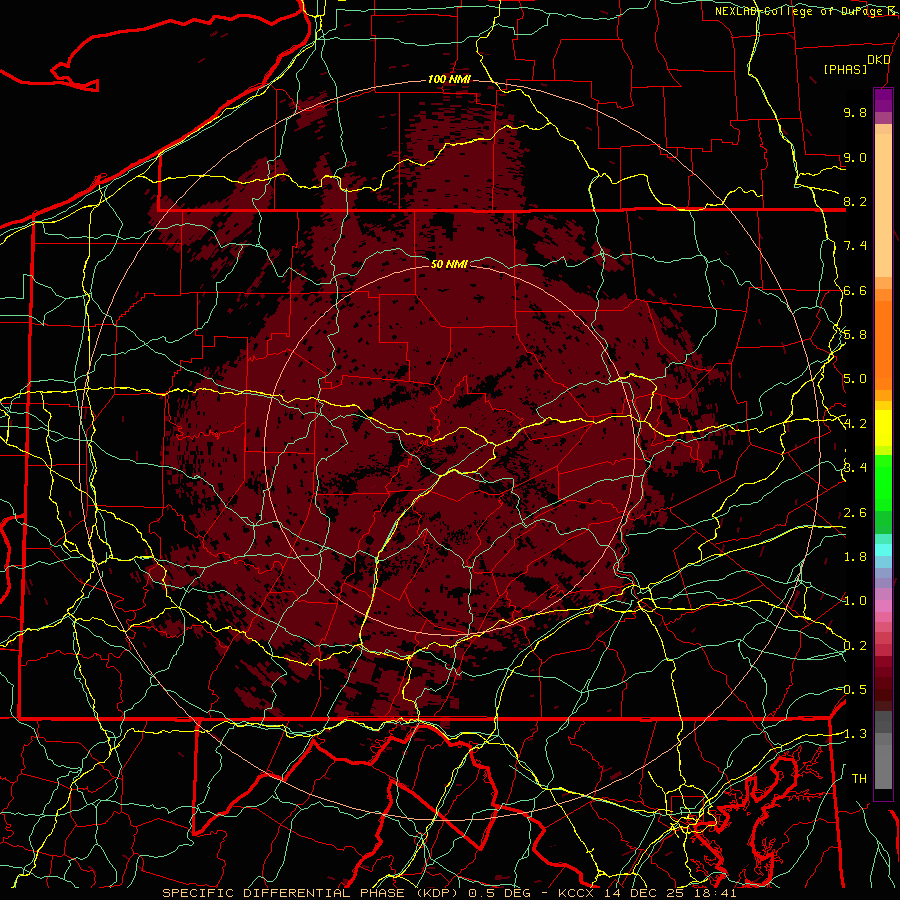Click the 9.0 value on color scale
900x900 pixels.
[x=855, y=157]
